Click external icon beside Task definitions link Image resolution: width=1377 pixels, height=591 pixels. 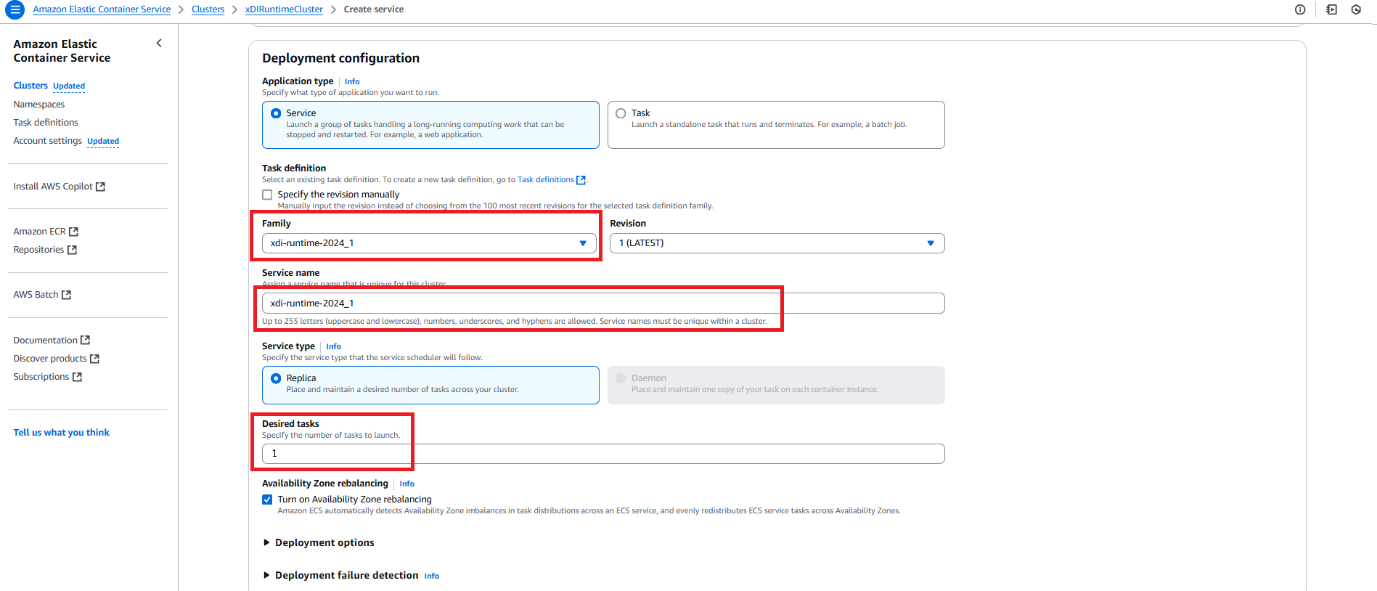pyautogui.click(x=581, y=180)
